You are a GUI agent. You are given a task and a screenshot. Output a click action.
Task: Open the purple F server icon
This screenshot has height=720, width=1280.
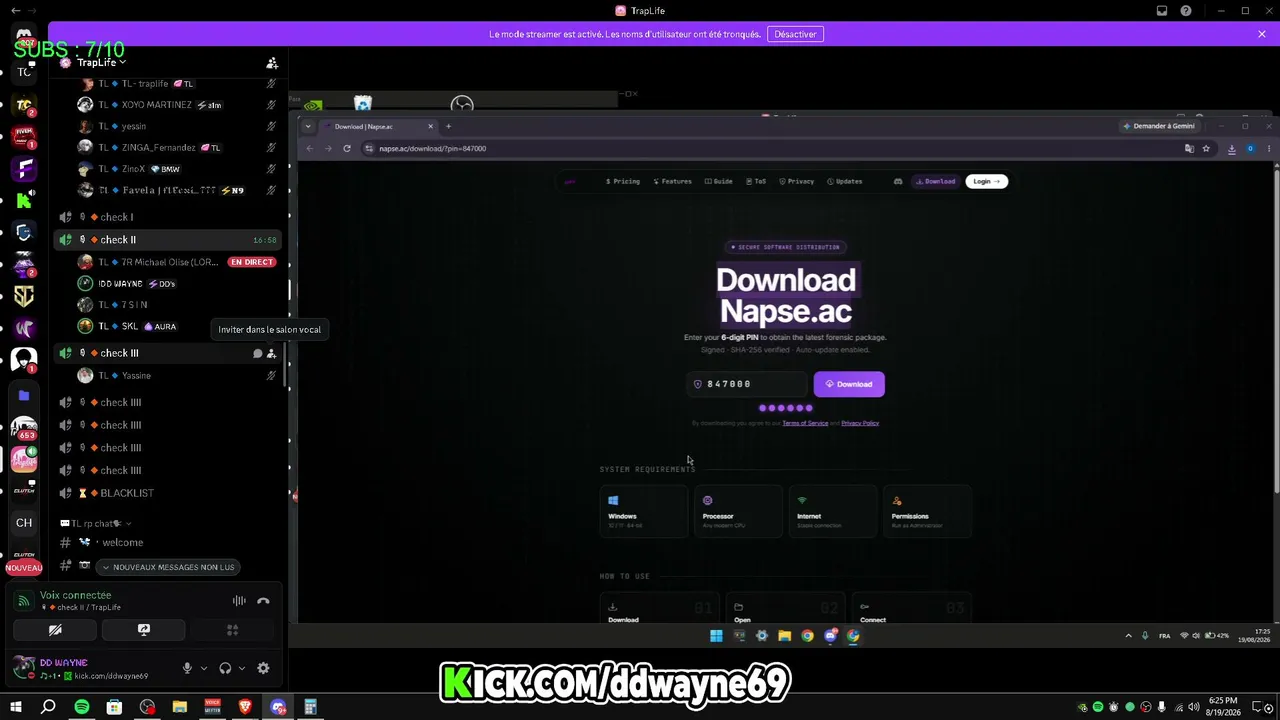tap(24, 168)
